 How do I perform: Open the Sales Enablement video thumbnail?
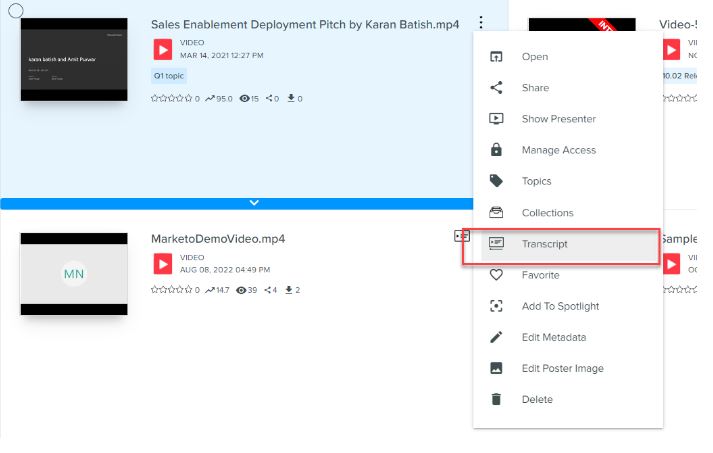pyautogui.click(x=74, y=59)
